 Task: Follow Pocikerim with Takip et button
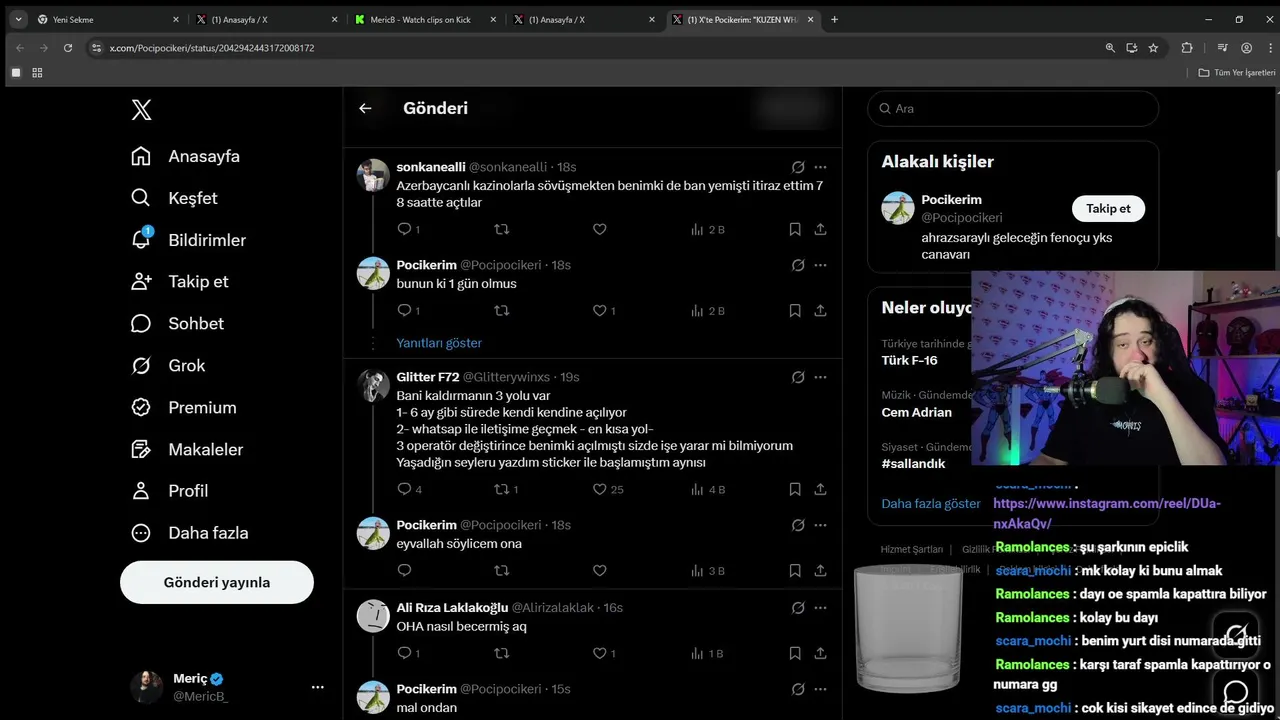click(1108, 208)
